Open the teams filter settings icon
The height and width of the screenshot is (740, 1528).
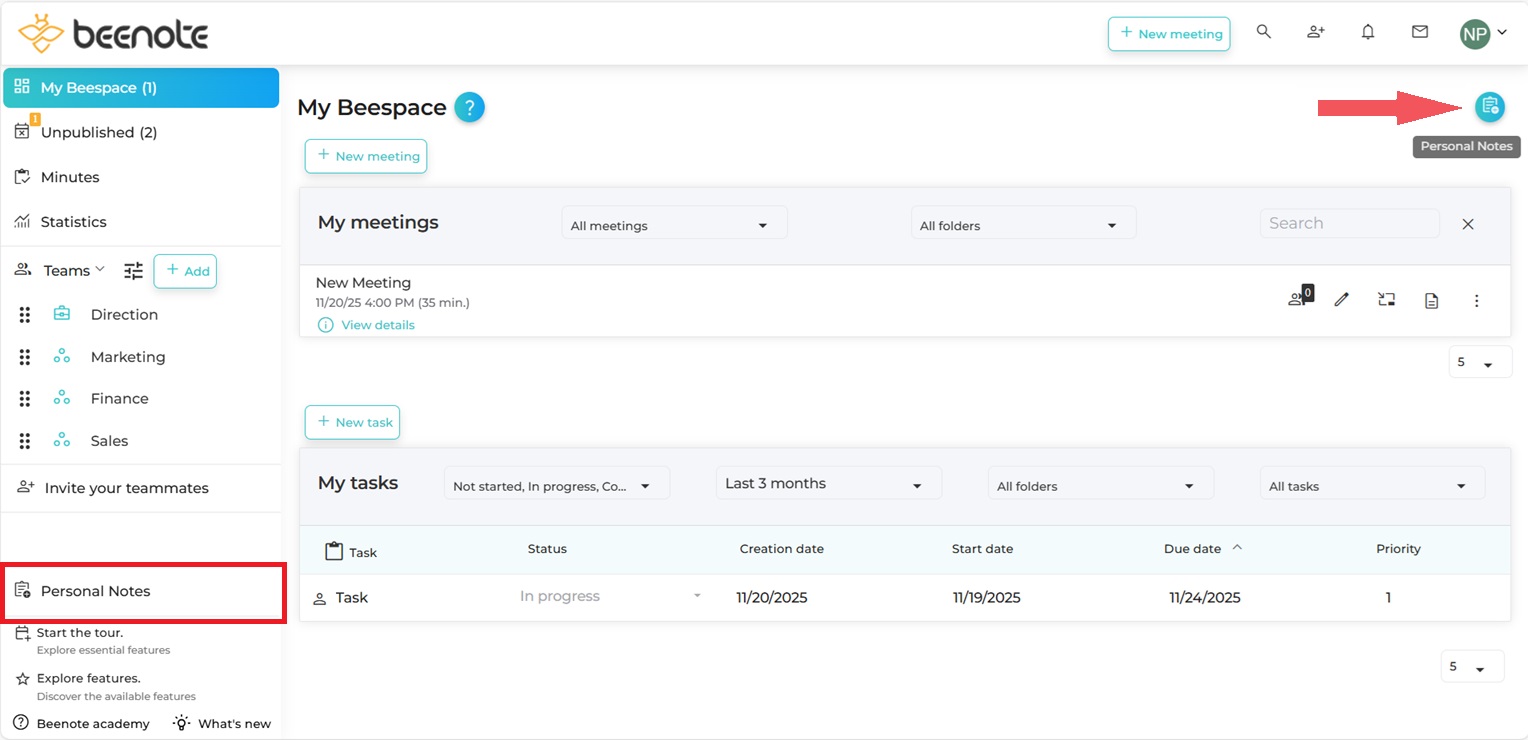(133, 270)
